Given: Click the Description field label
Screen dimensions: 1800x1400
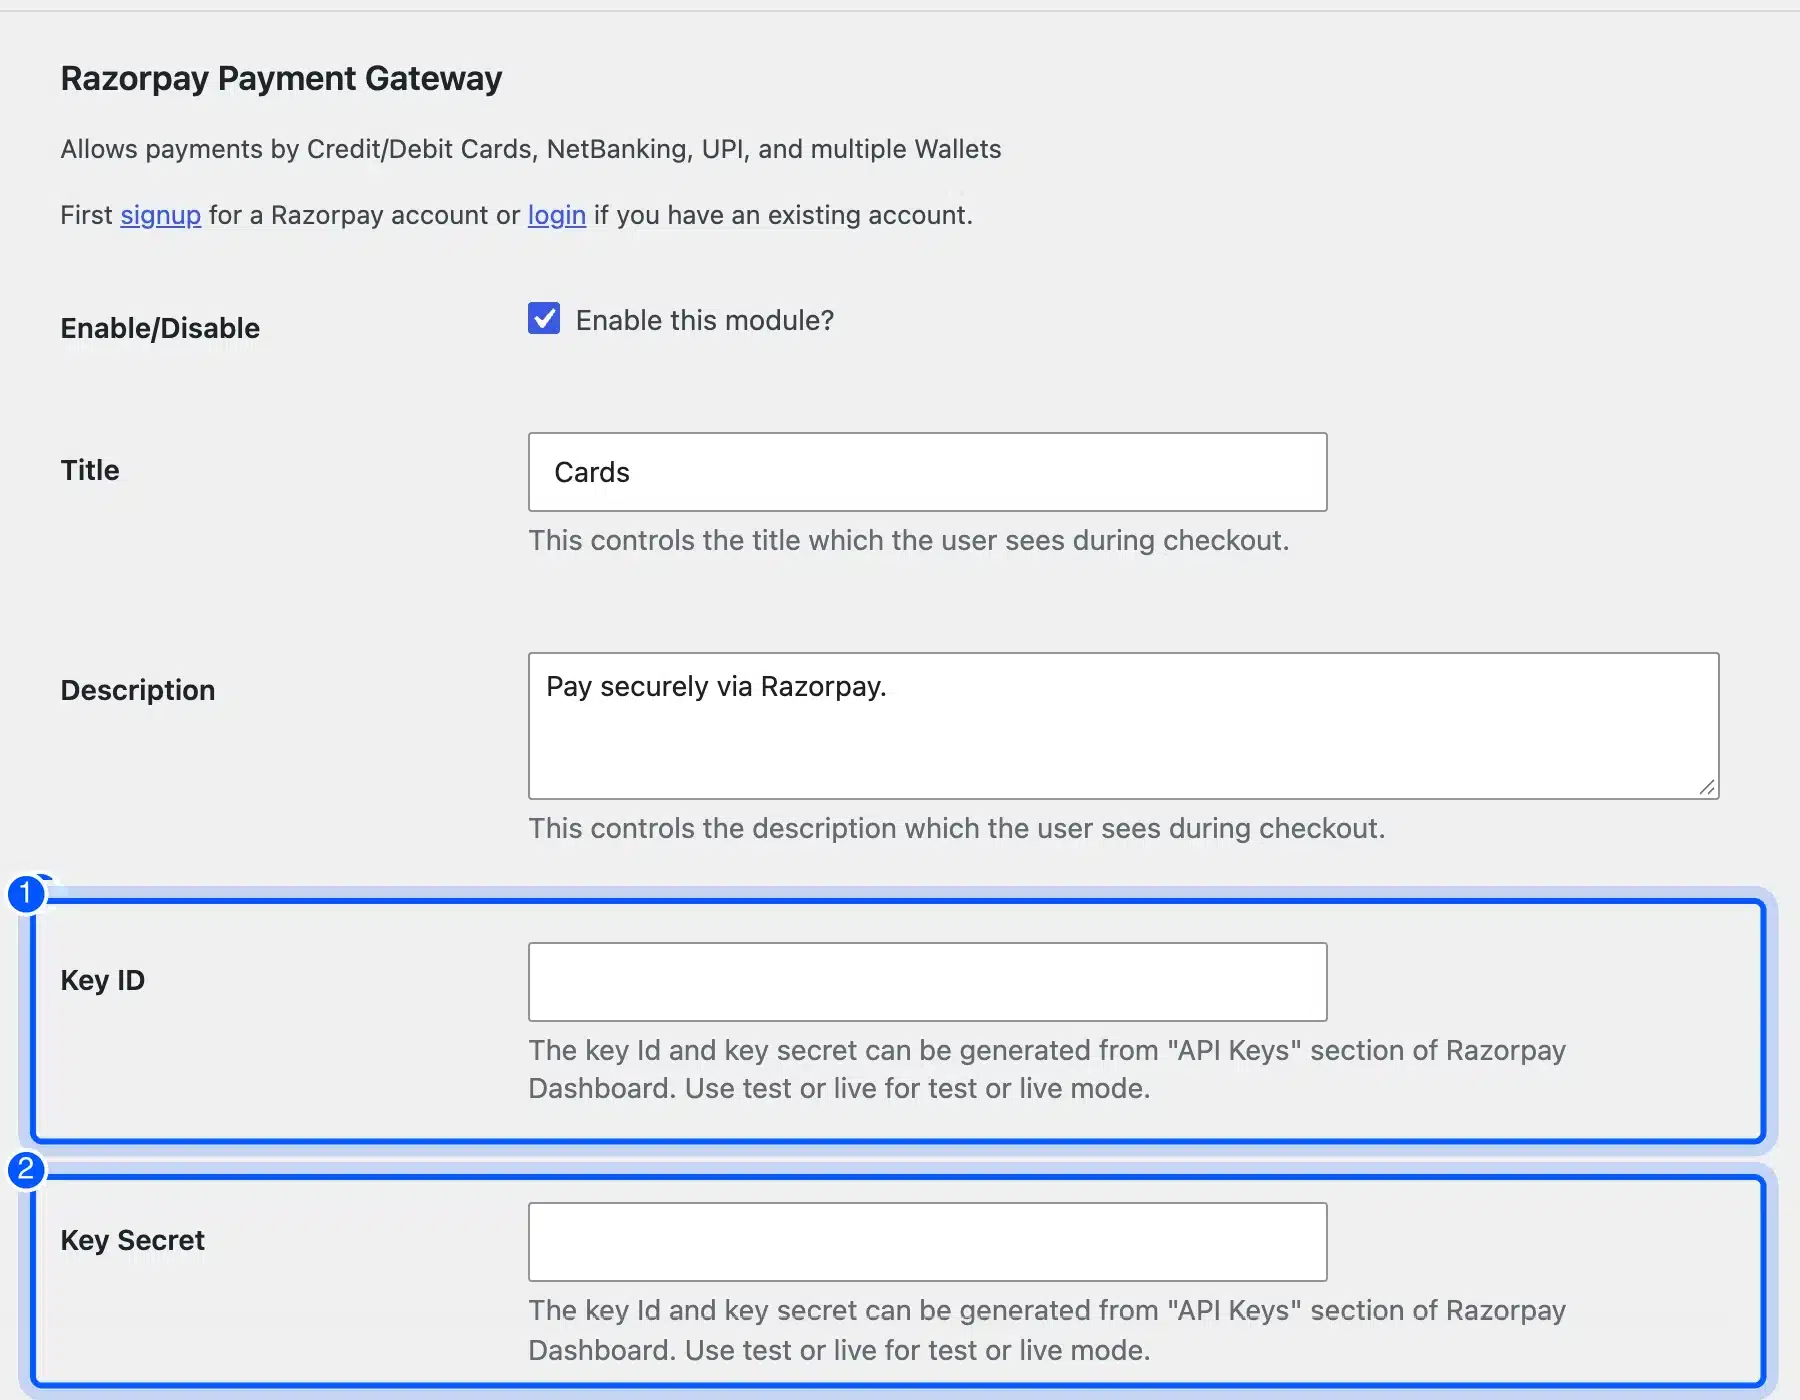Looking at the screenshot, I should click(x=138, y=690).
